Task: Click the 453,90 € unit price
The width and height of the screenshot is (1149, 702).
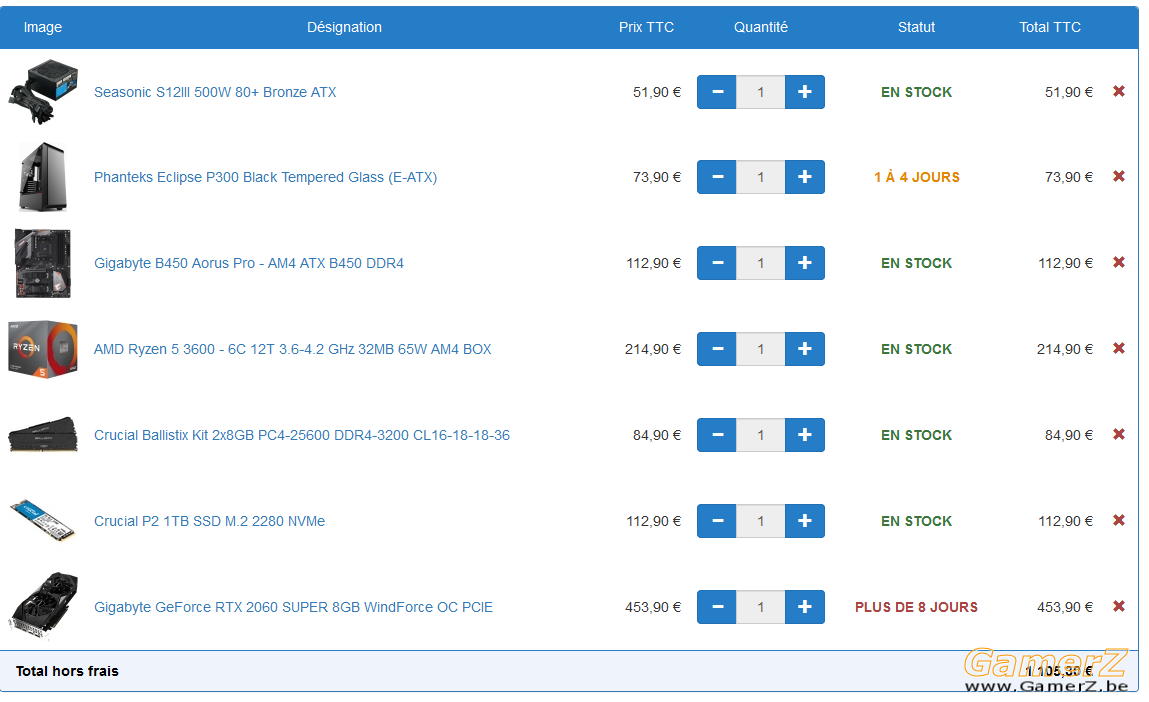Action: click(x=653, y=607)
